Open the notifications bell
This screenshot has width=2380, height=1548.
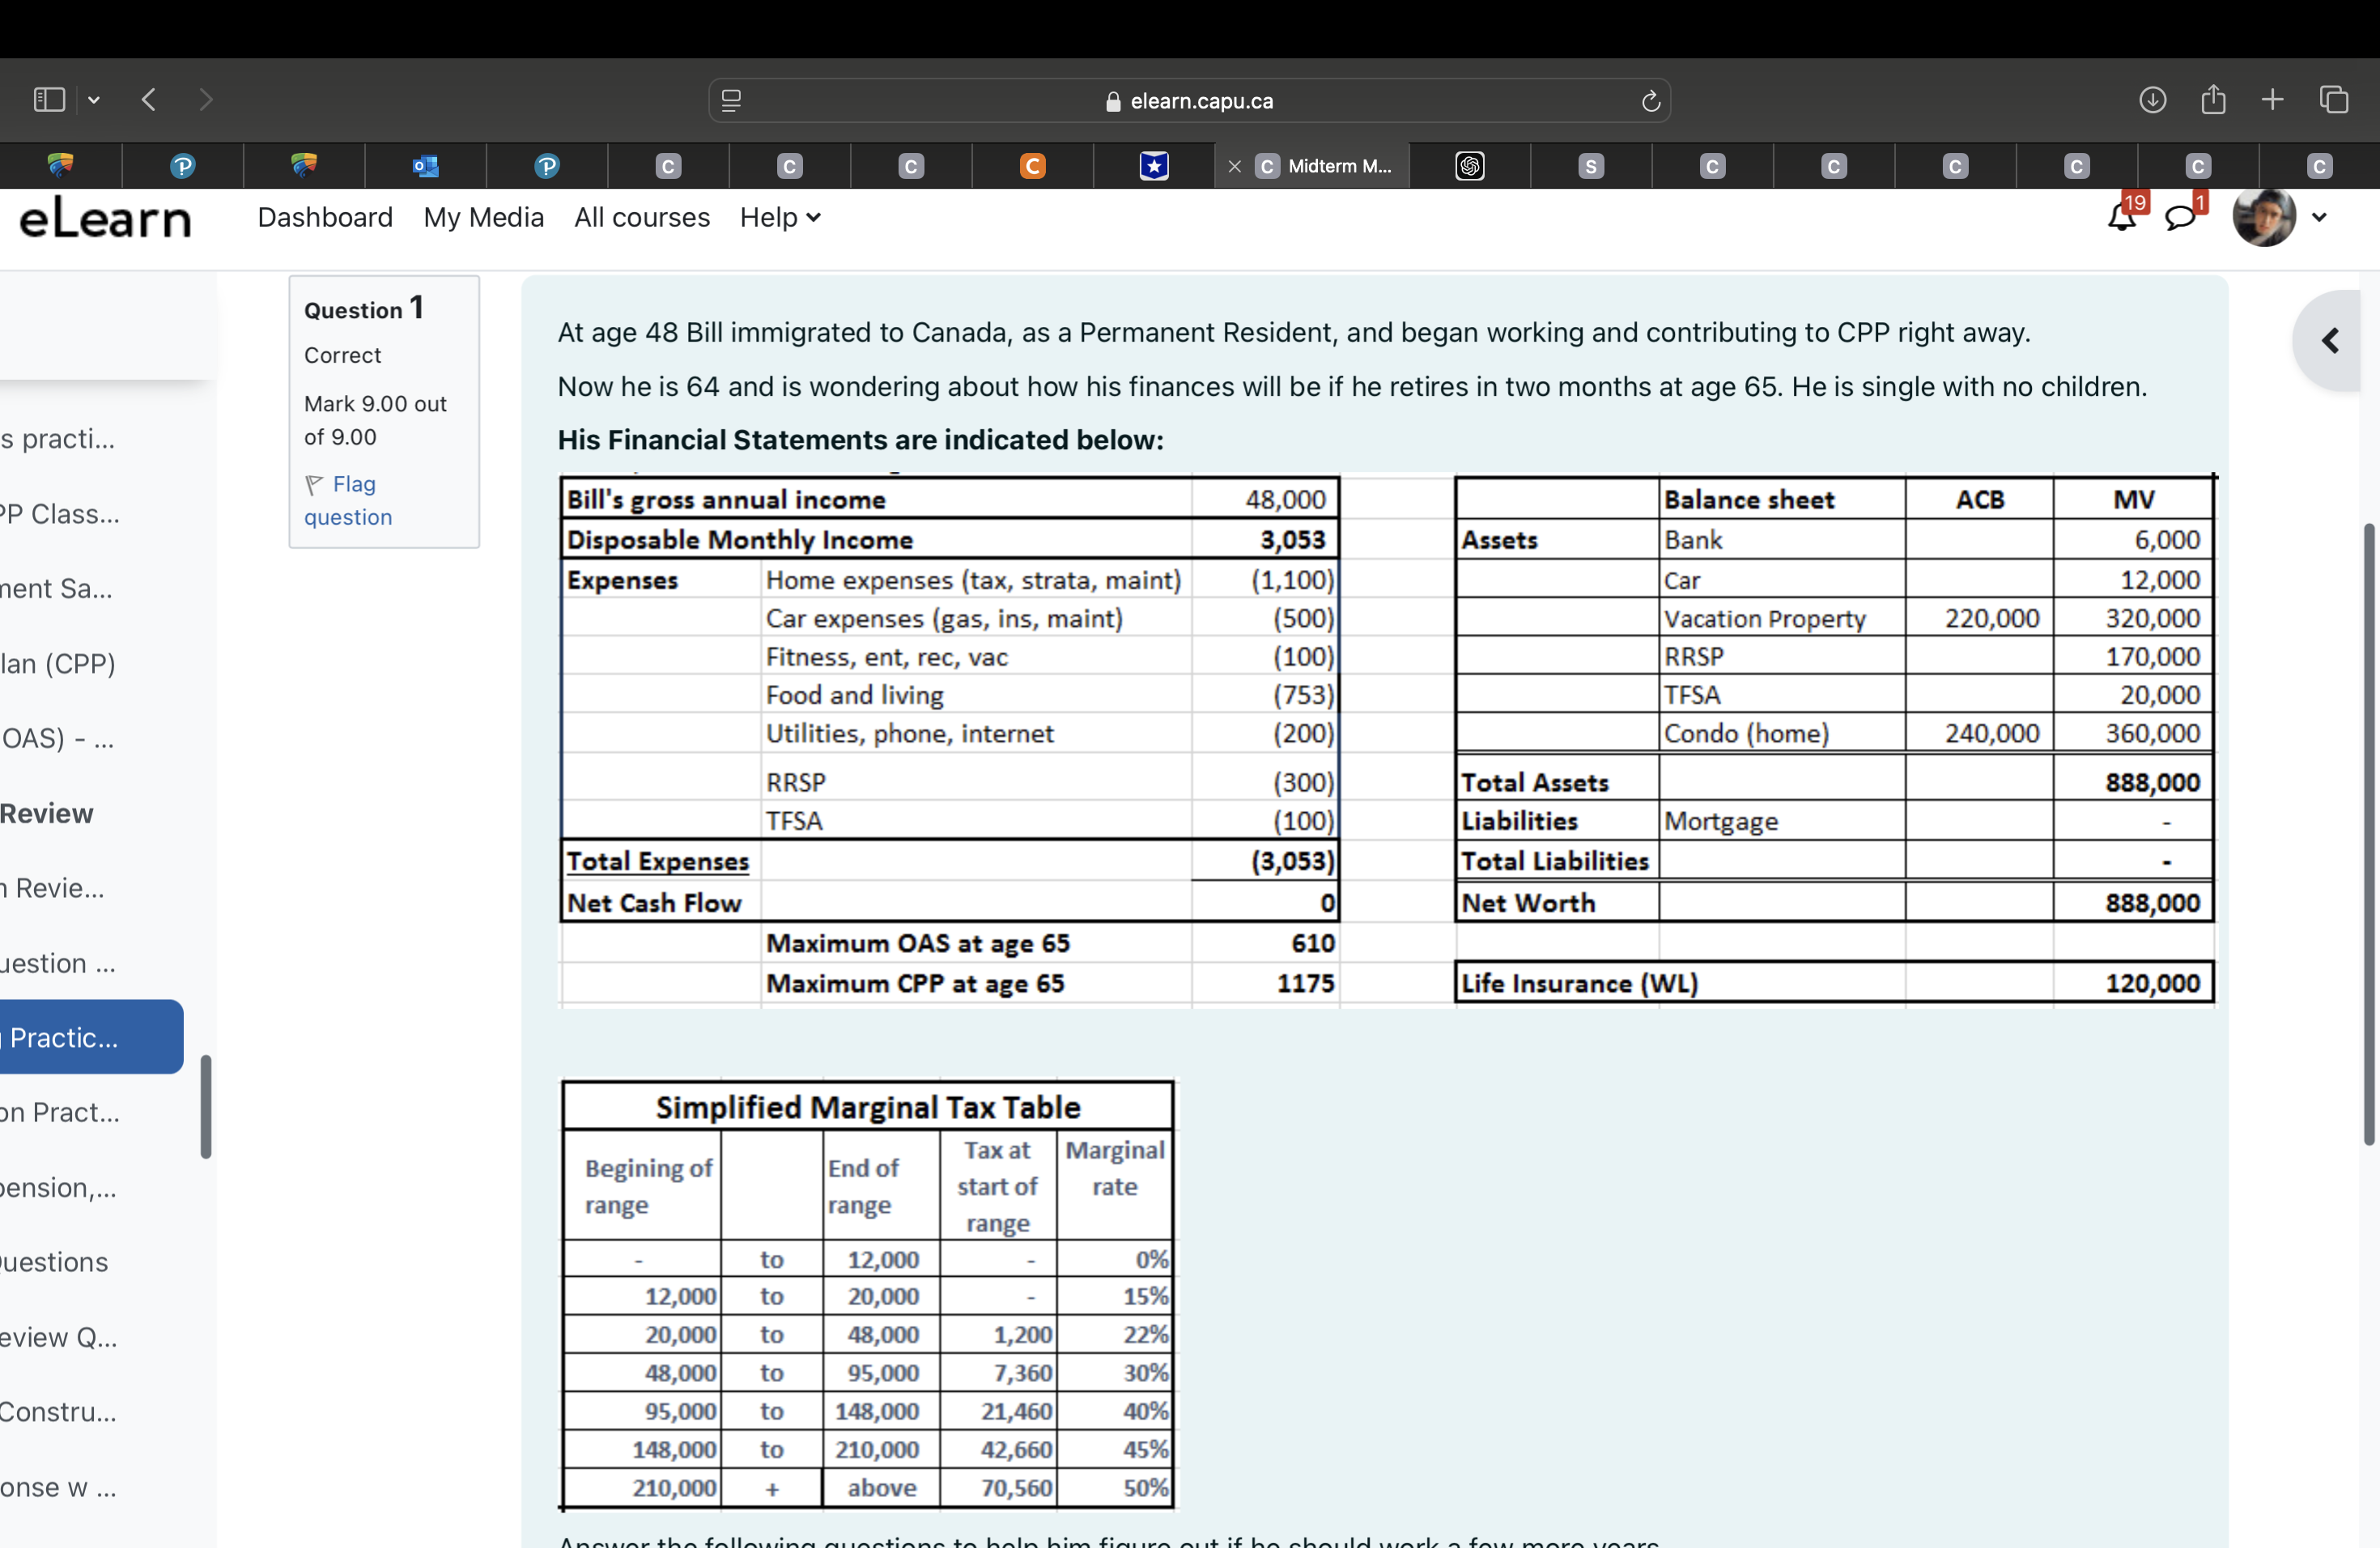pos(2121,217)
